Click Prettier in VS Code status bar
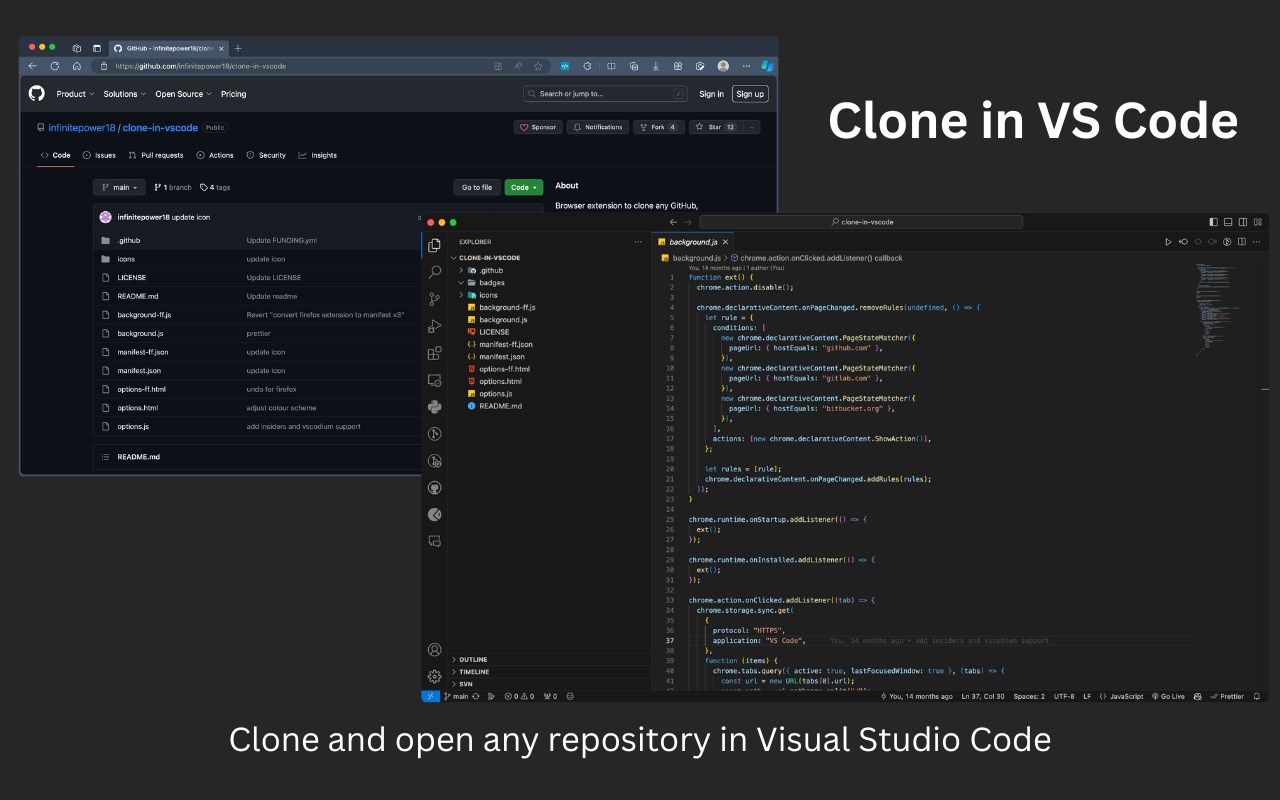 click(1228, 696)
